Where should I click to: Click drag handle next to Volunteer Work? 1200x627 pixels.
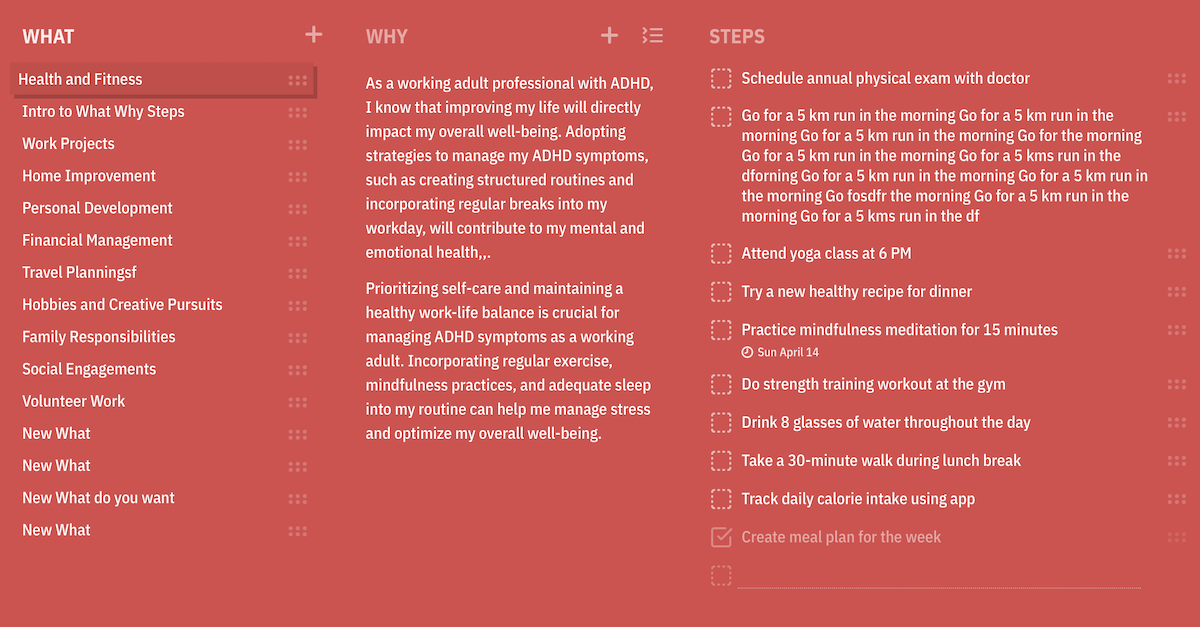[297, 401]
